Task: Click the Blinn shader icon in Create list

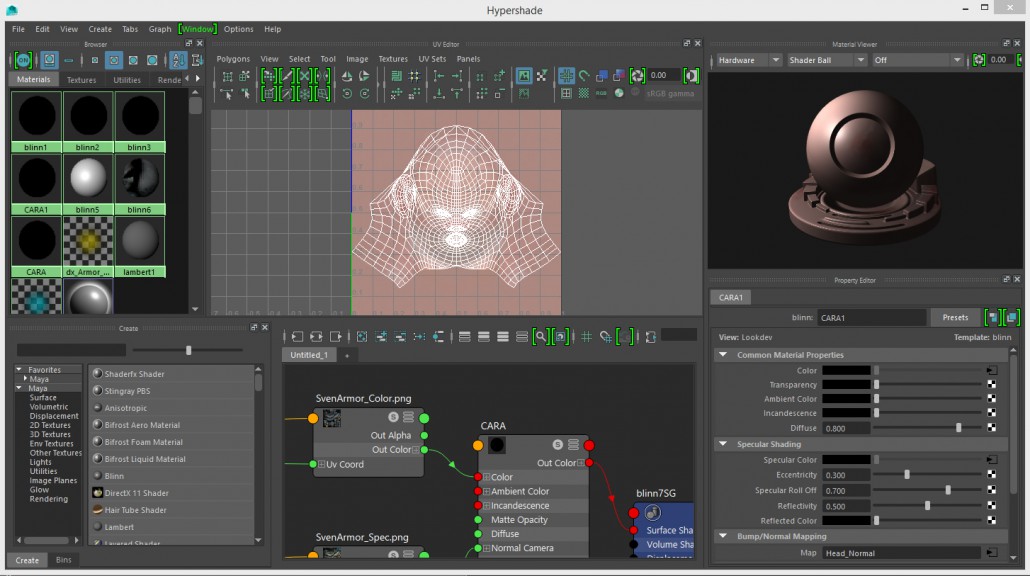Action: (x=98, y=476)
